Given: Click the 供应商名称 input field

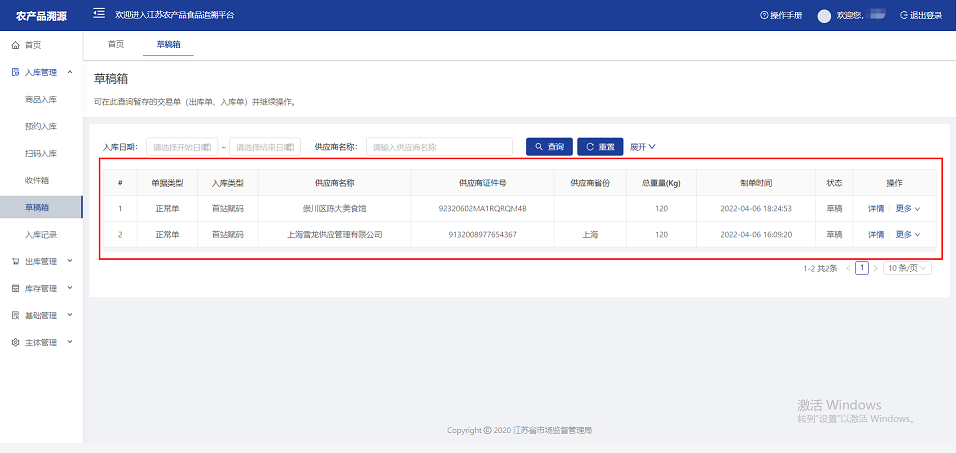Looking at the screenshot, I should (x=439, y=147).
